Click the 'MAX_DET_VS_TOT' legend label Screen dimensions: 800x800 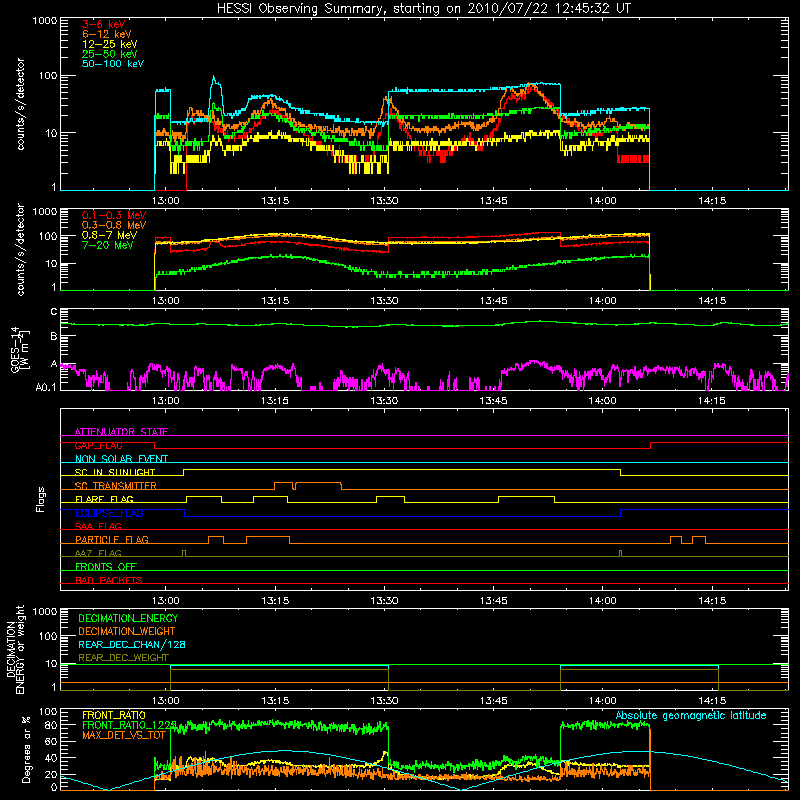[124, 735]
